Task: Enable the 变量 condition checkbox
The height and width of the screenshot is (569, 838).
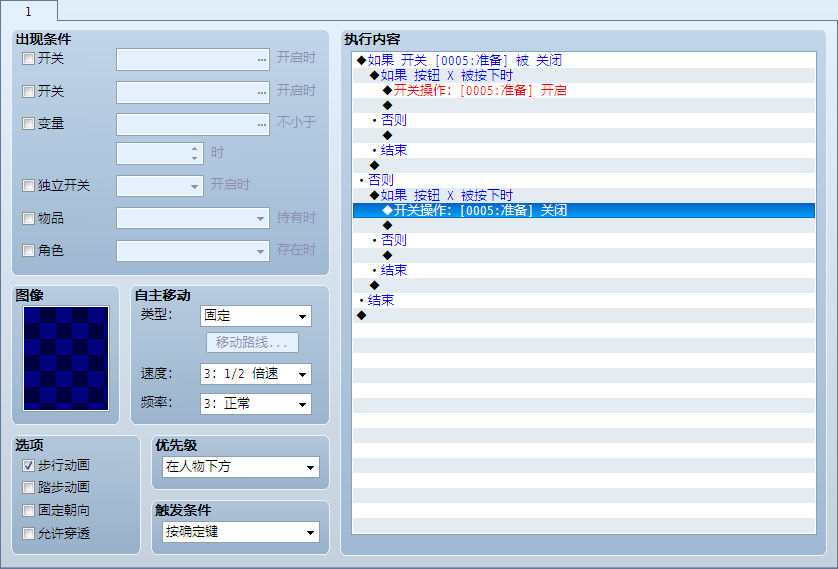Action: tap(28, 123)
